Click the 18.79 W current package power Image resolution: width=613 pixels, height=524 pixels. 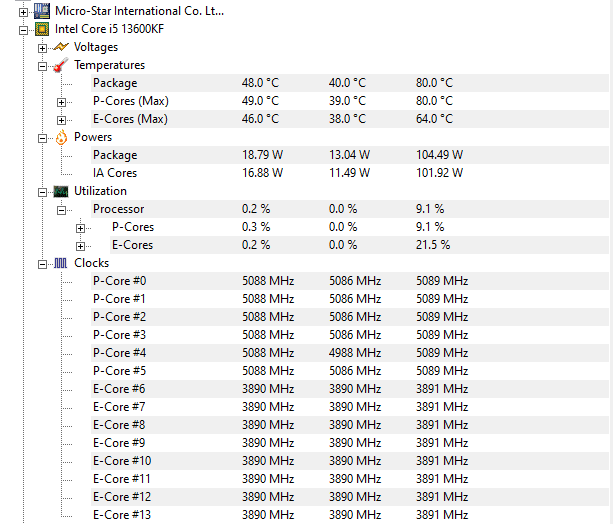[x=262, y=155]
